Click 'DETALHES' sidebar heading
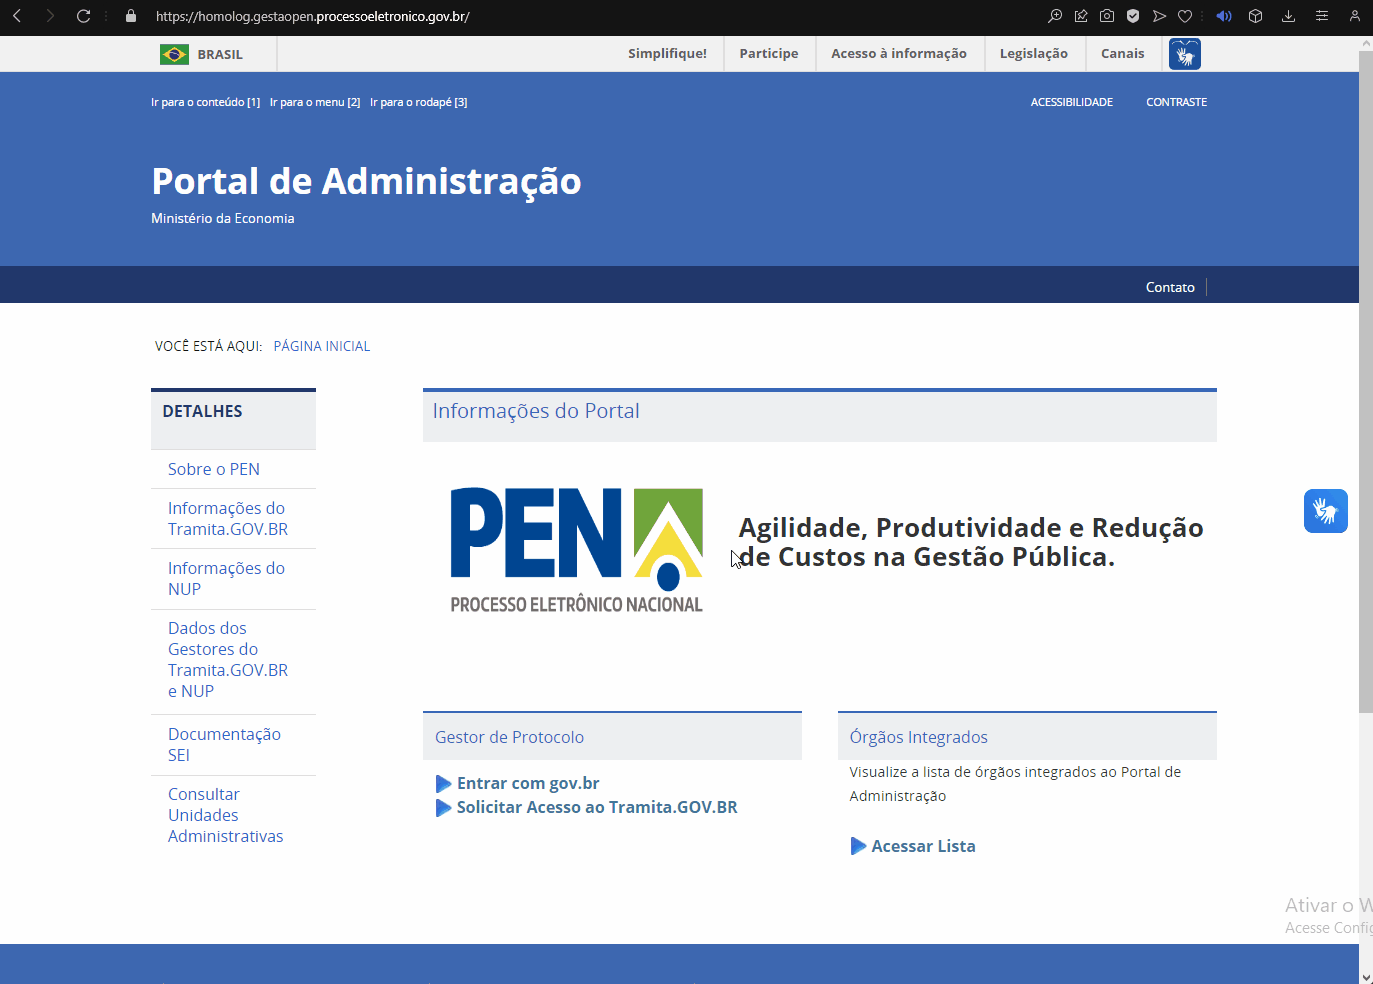 coord(203,411)
